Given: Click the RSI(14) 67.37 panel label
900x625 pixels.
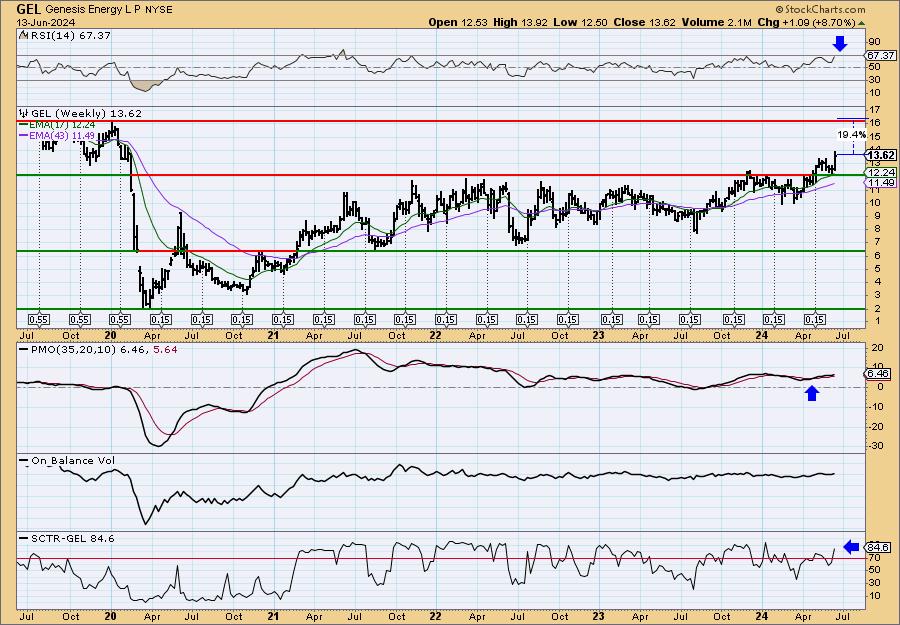Looking at the screenshot, I should point(69,36).
